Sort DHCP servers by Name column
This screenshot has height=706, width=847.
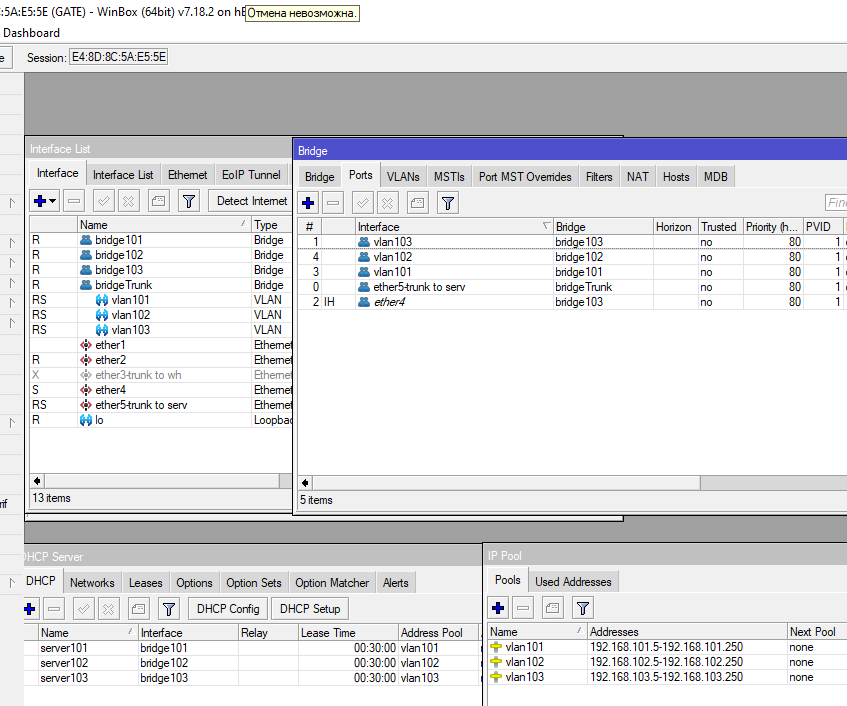[x=88, y=633]
